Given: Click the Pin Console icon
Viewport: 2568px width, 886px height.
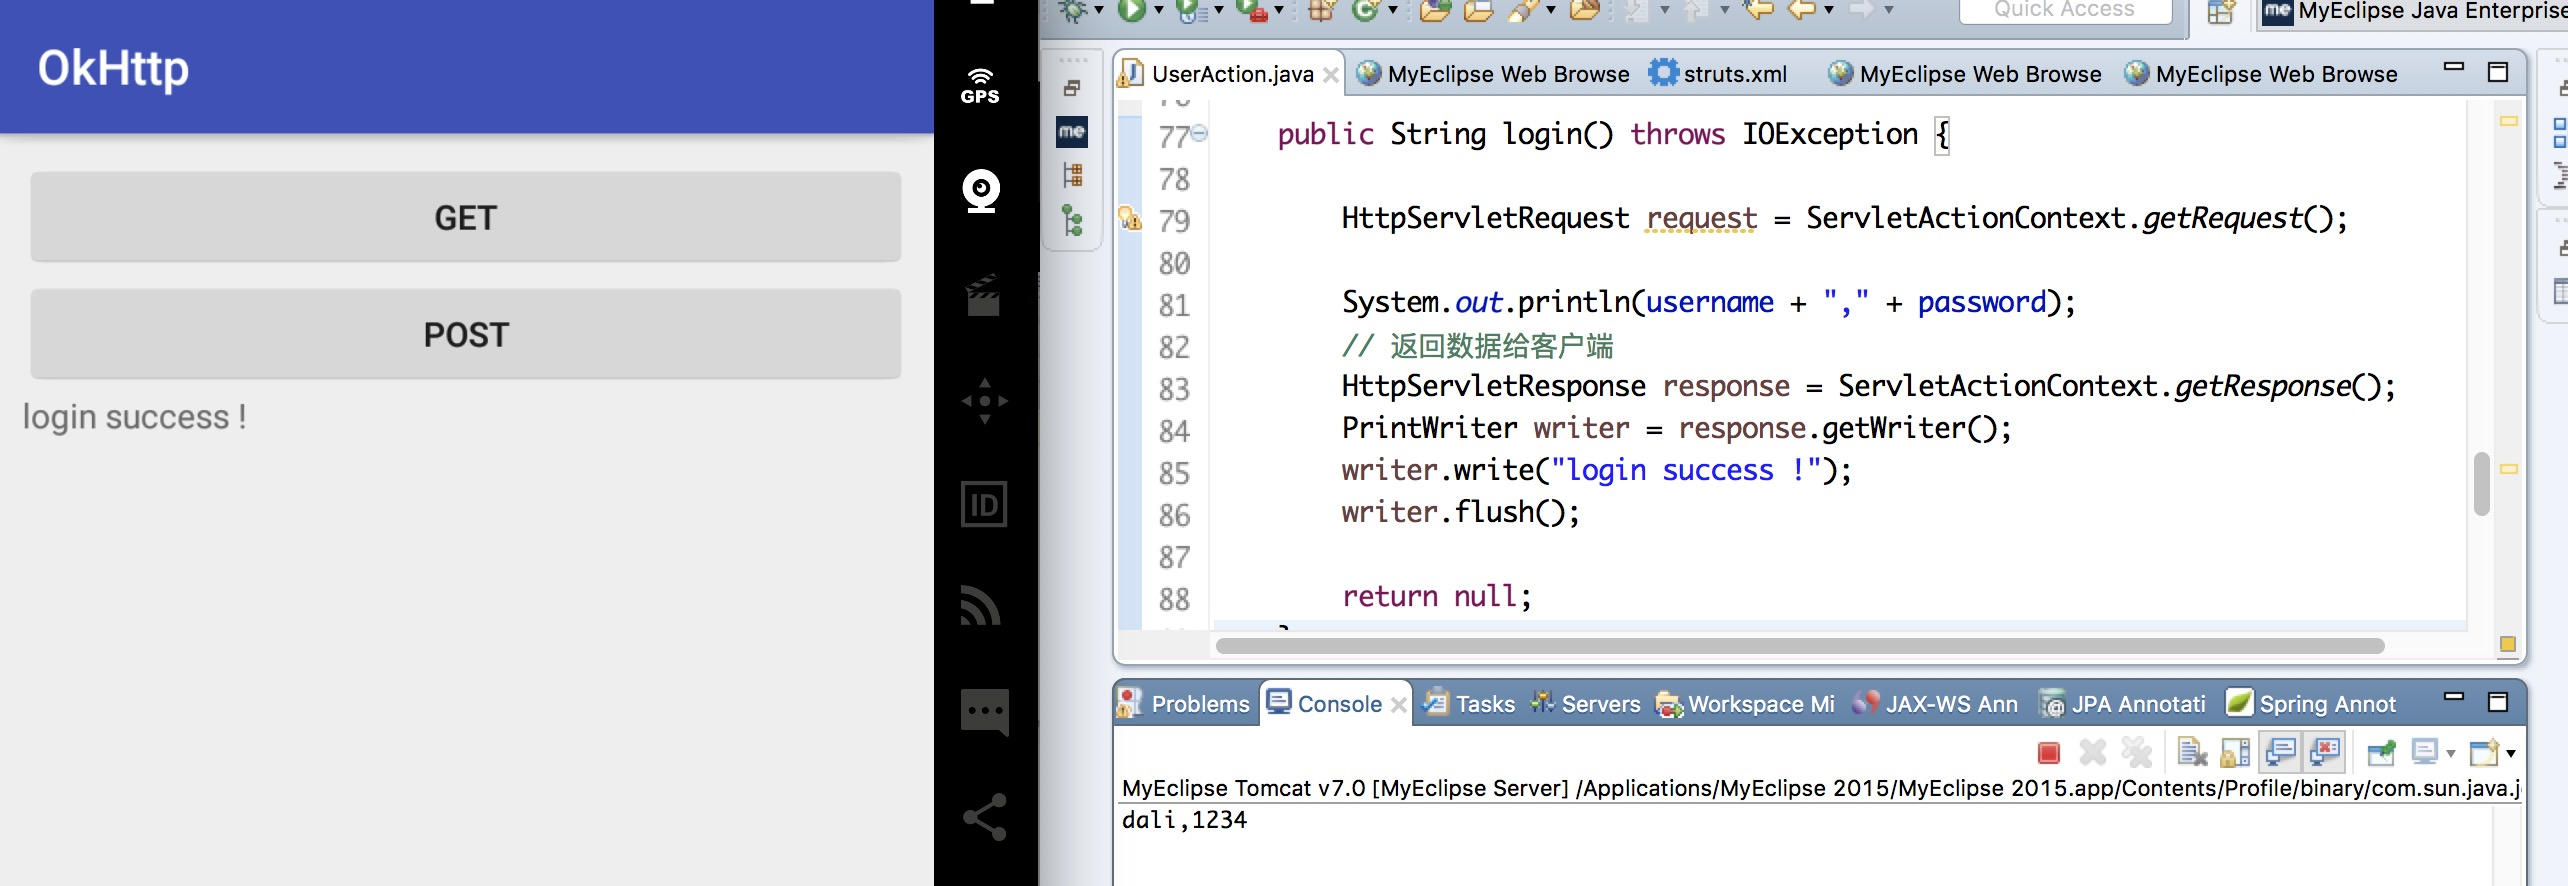Looking at the screenshot, I should coord(2382,752).
